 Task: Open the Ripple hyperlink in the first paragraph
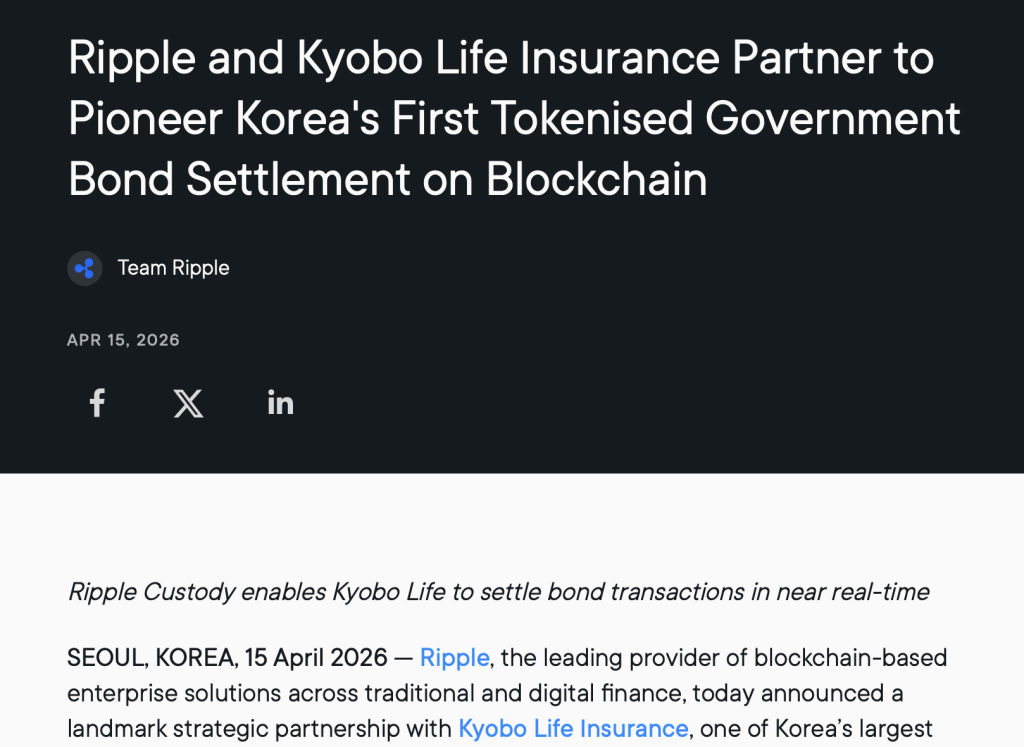tap(455, 657)
